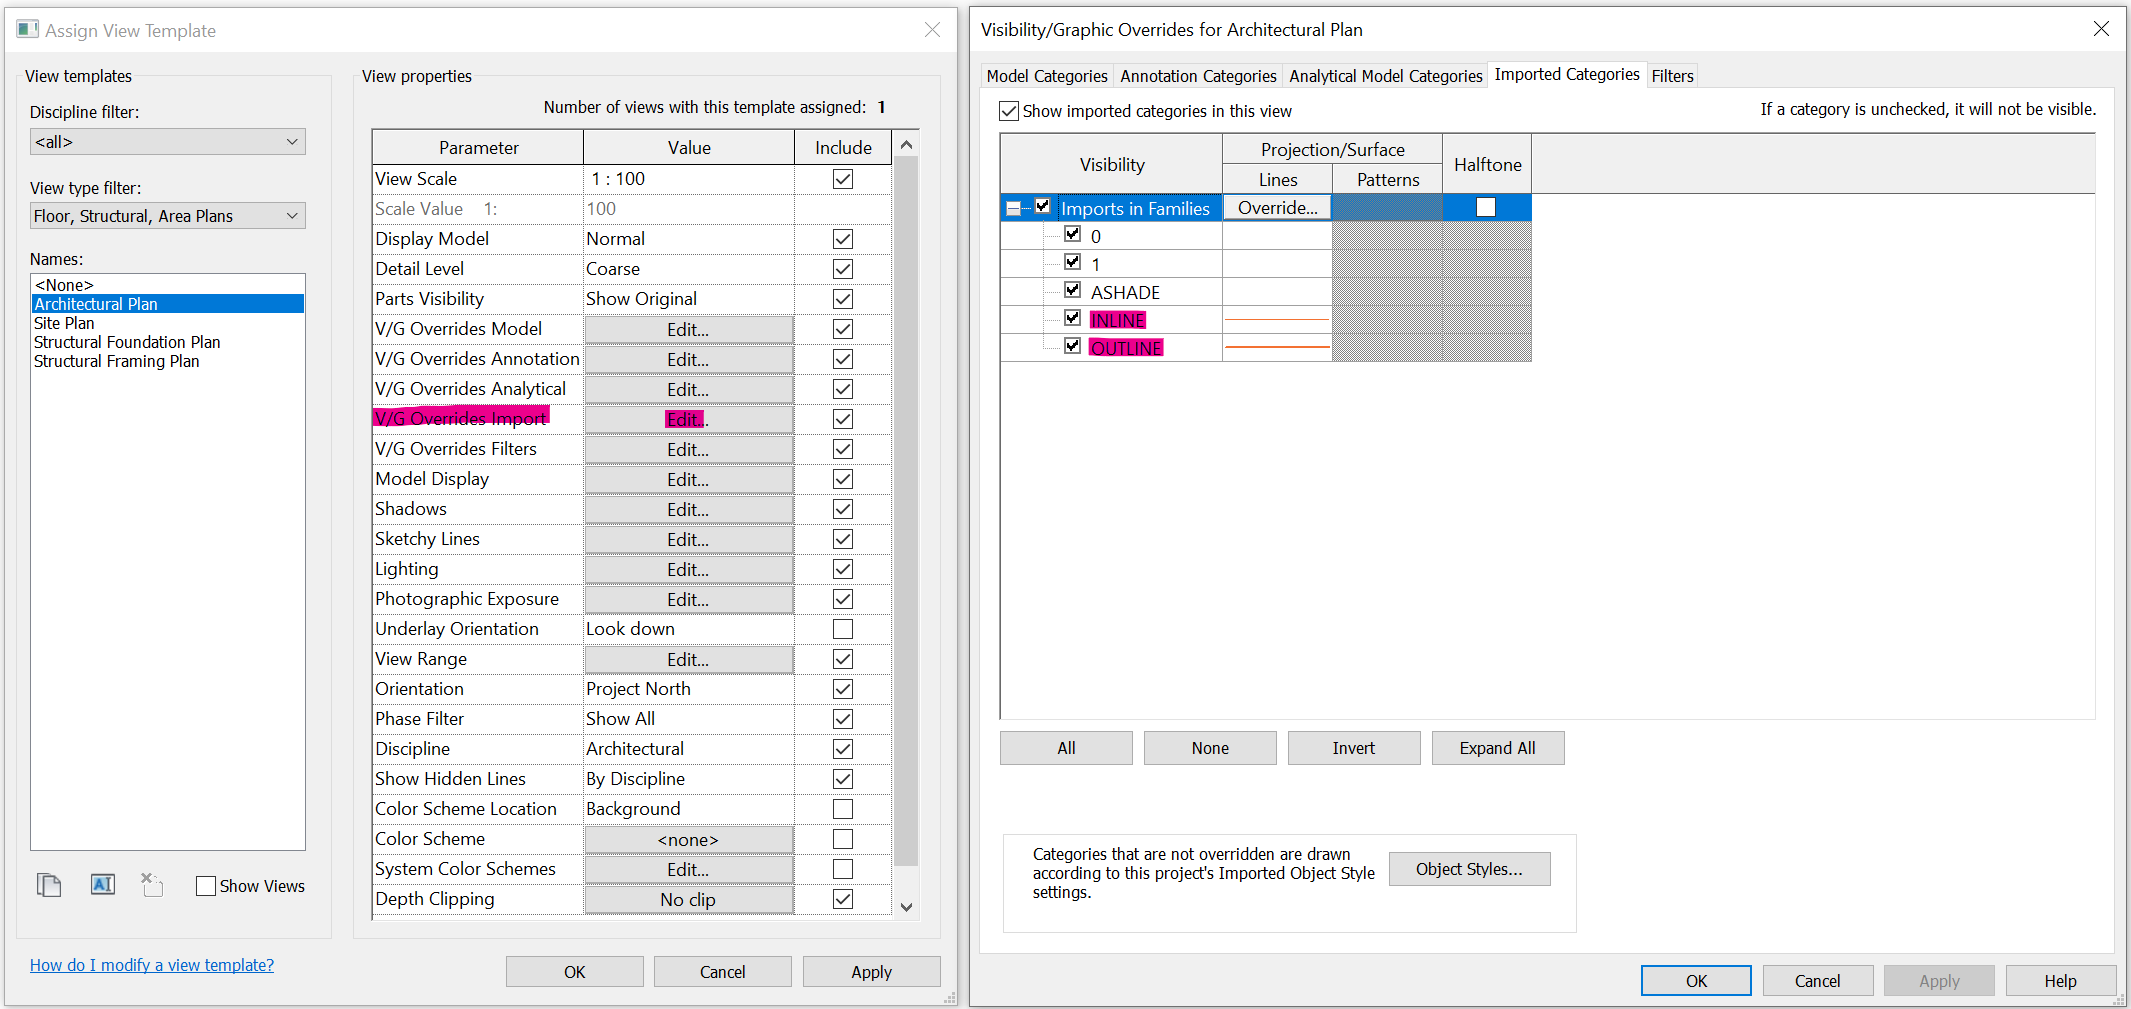This screenshot has height=1009, width=2131.
Task: Click the Phase Filter value Show All
Action: click(689, 719)
